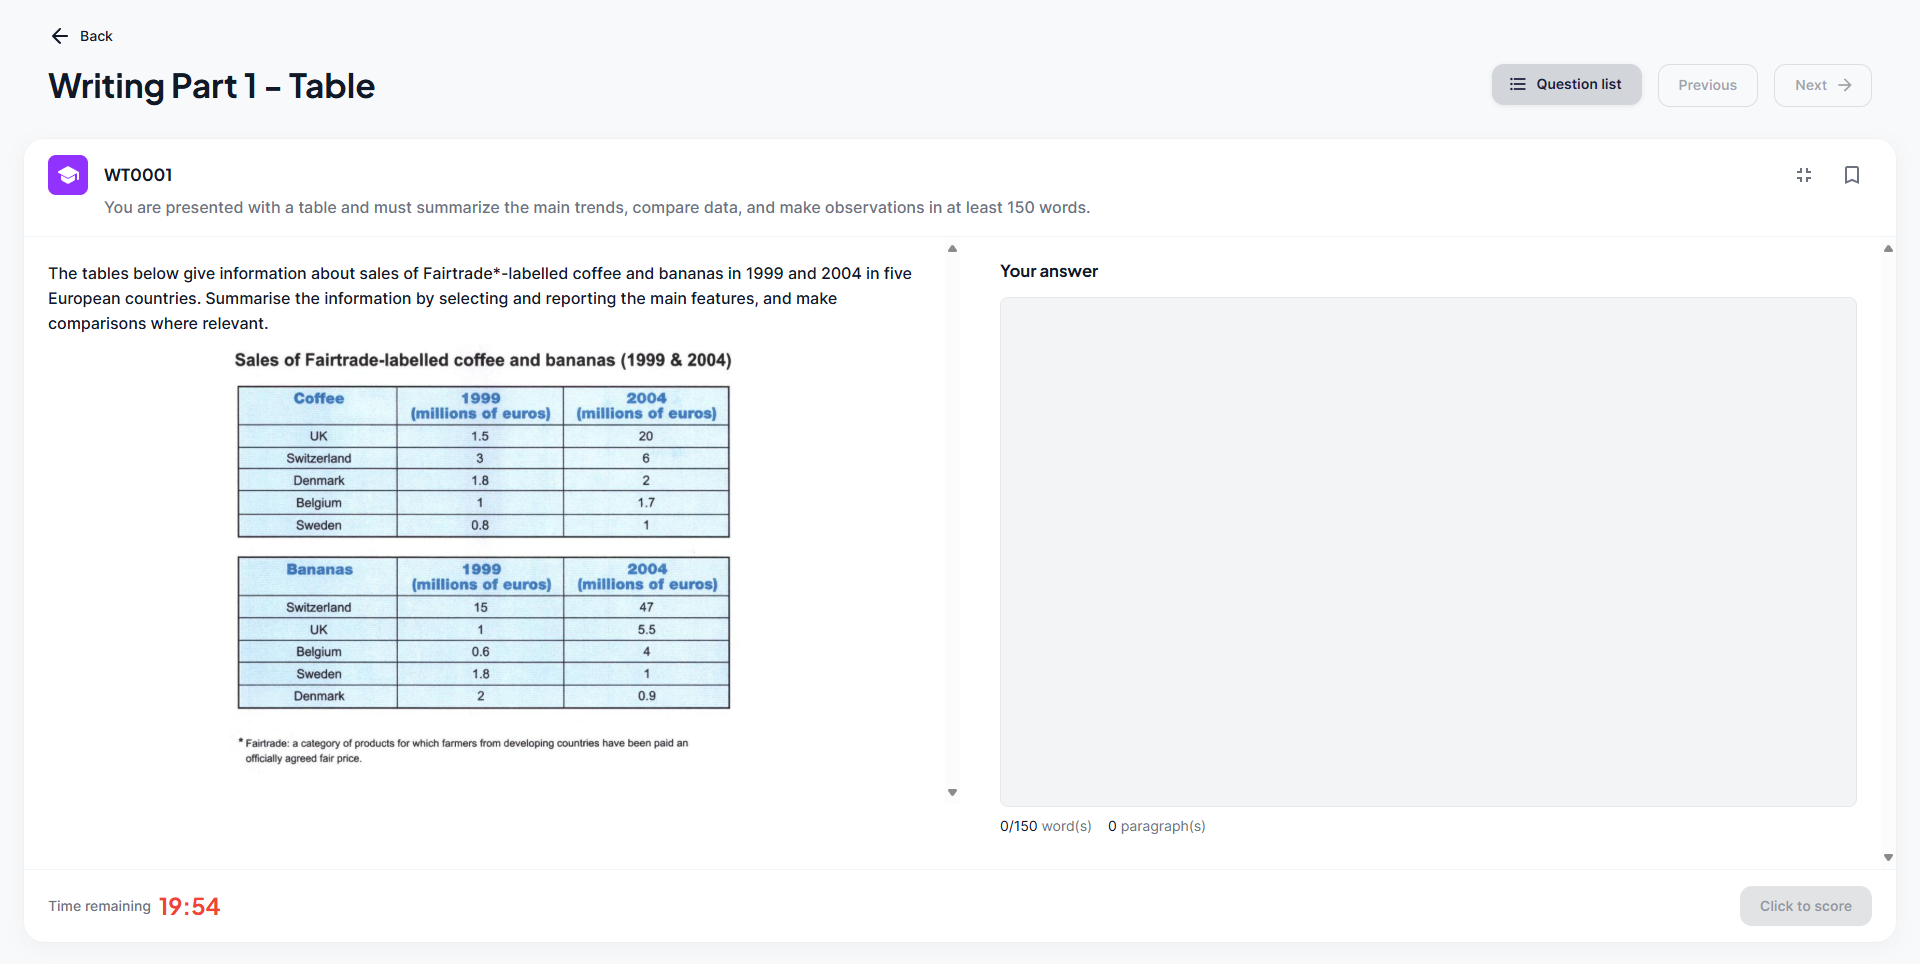Viewport: 1920px width, 964px height.
Task: Click the Time remaining label
Action: tap(99, 906)
